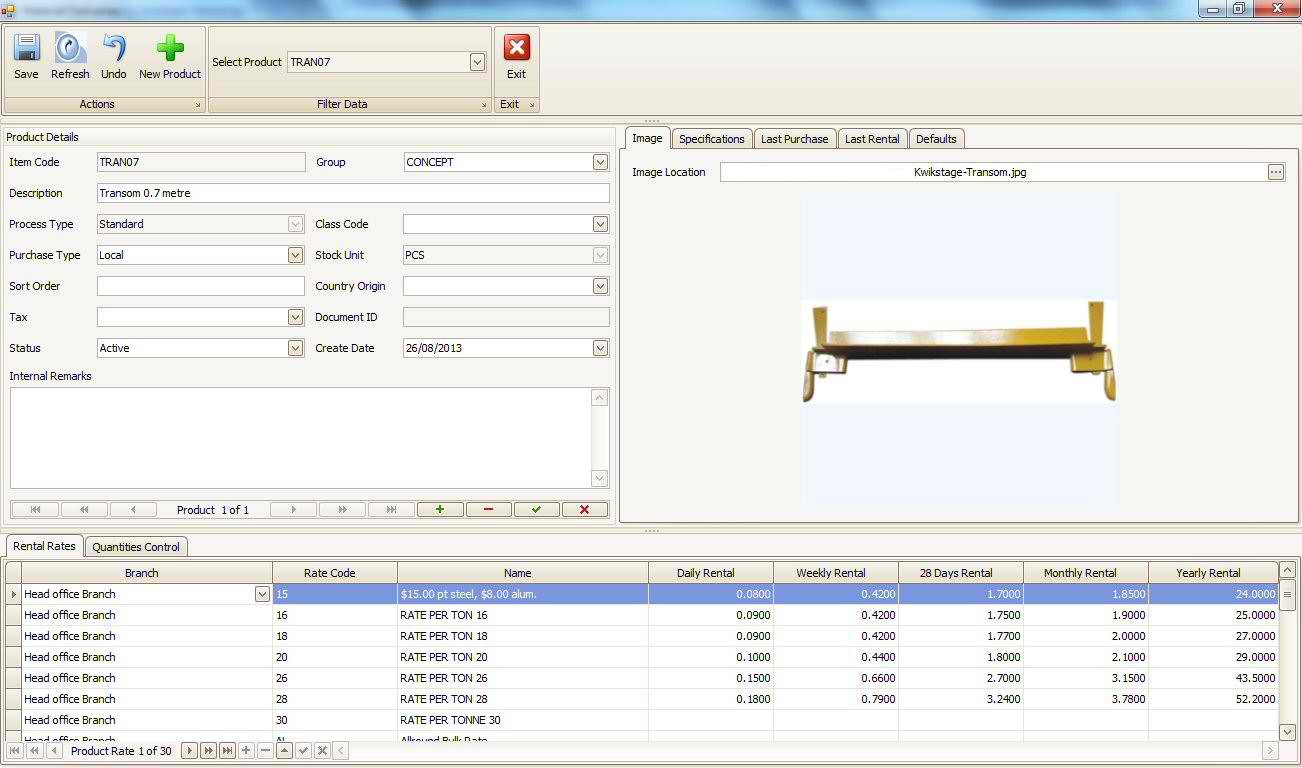Click red X in product navigator
The width and height of the screenshot is (1302, 768).
[585, 510]
